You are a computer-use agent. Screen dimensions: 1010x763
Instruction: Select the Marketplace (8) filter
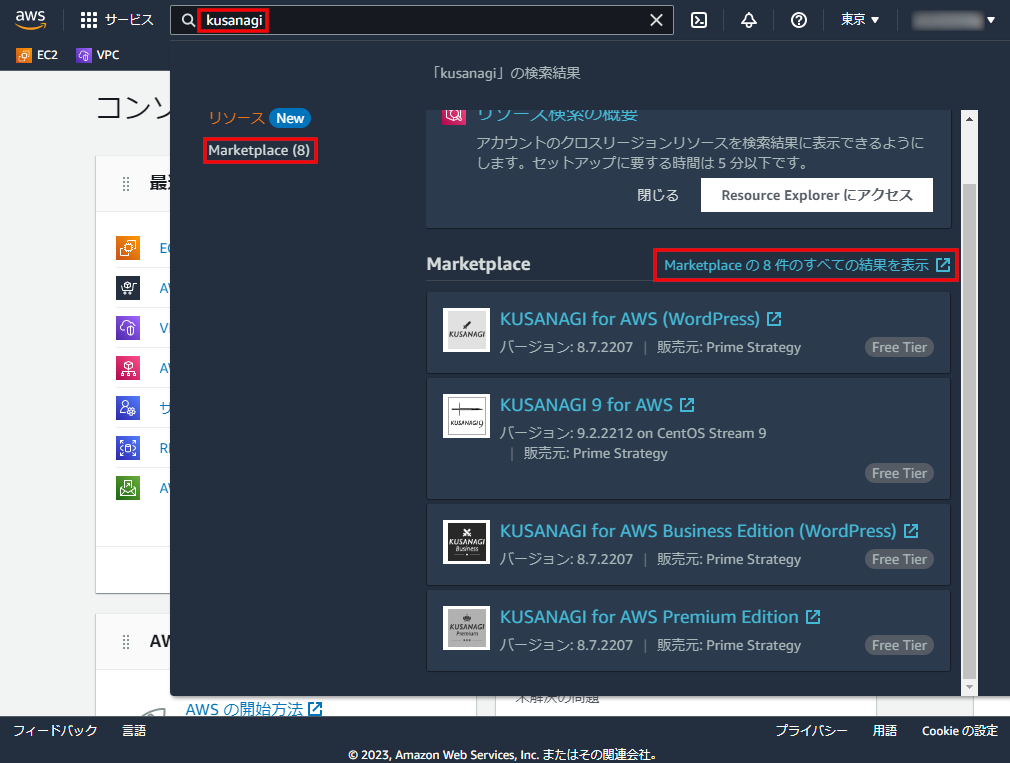tap(260, 151)
